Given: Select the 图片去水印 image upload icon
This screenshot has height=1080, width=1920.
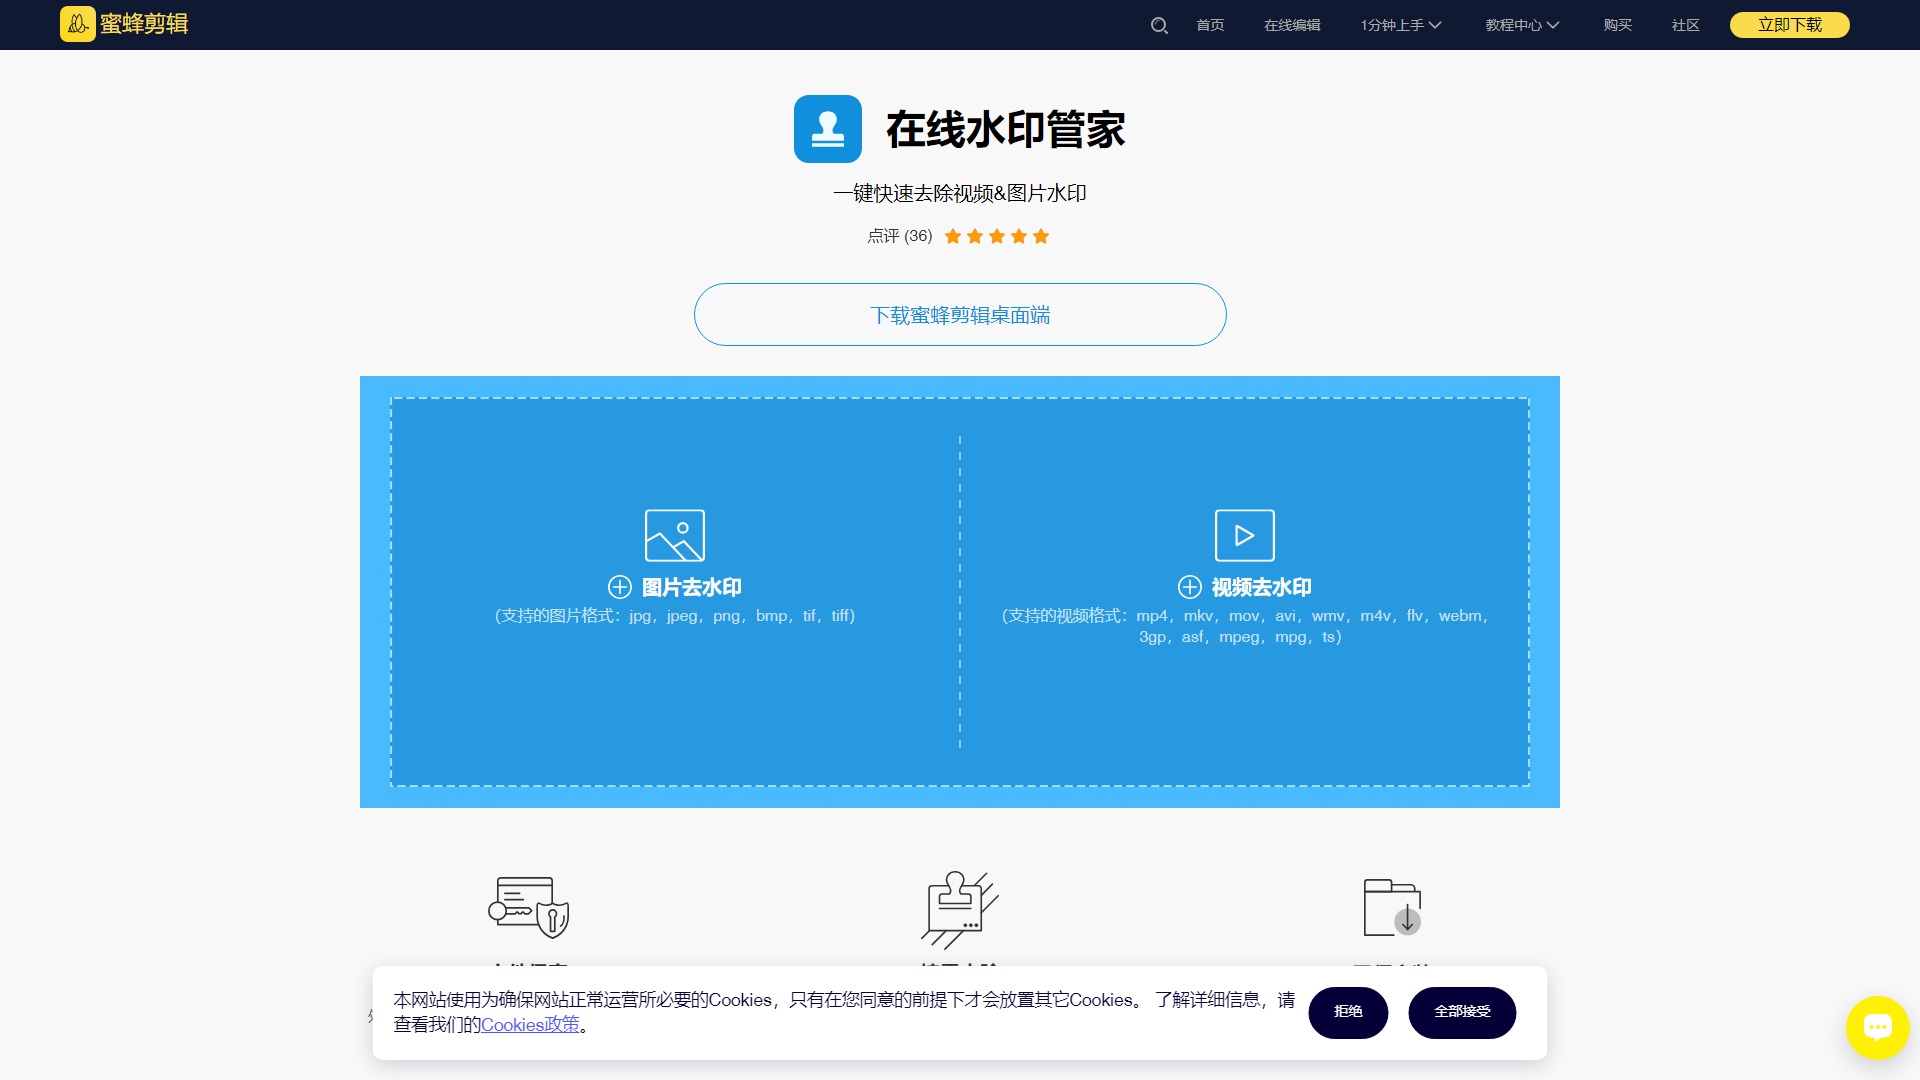Looking at the screenshot, I should click(x=674, y=535).
